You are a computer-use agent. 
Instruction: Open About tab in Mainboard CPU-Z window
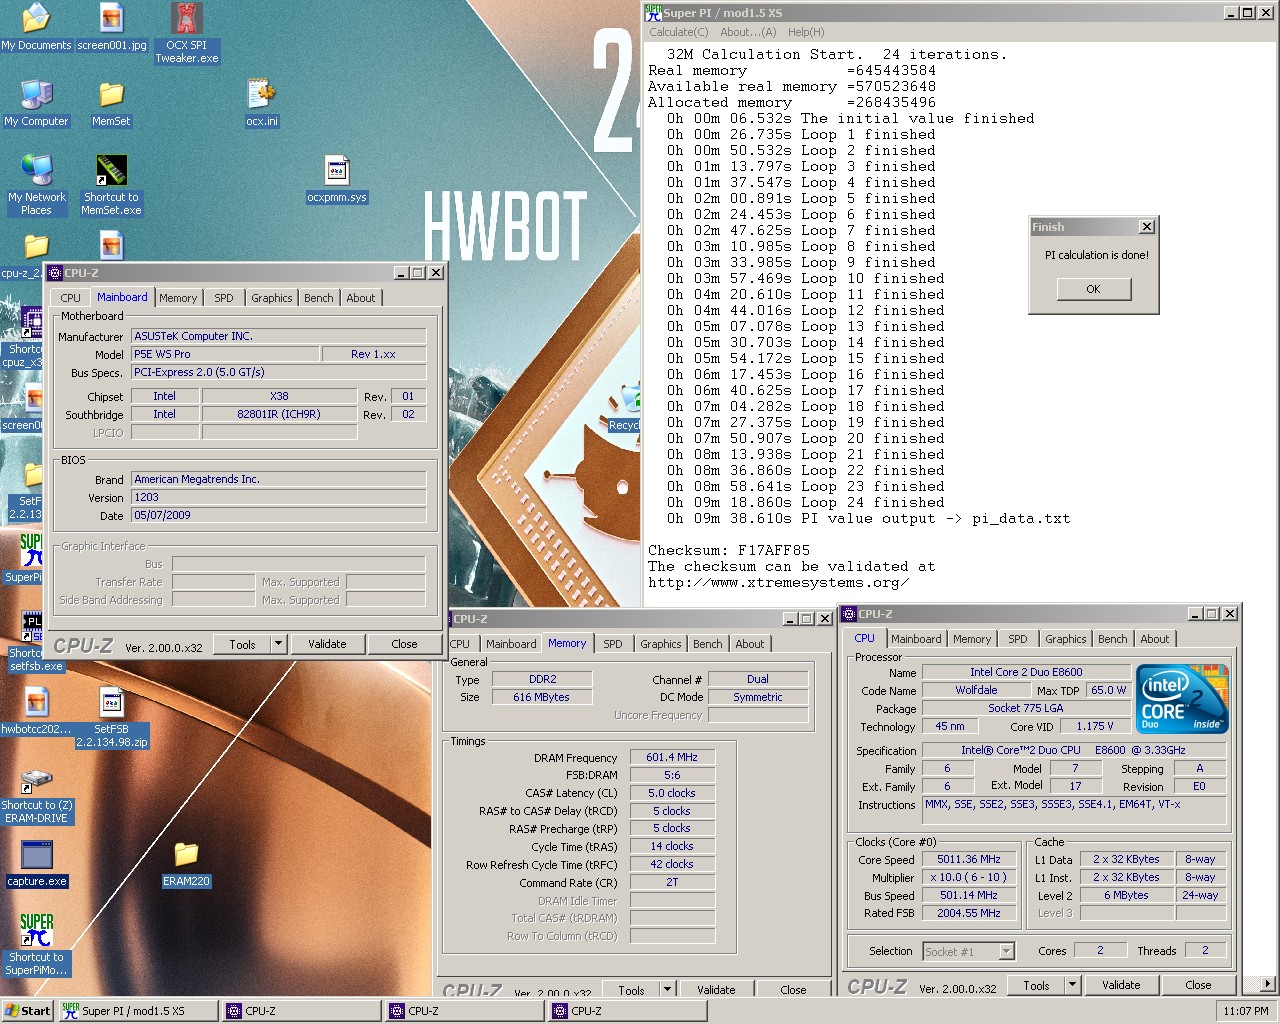point(361,298)
